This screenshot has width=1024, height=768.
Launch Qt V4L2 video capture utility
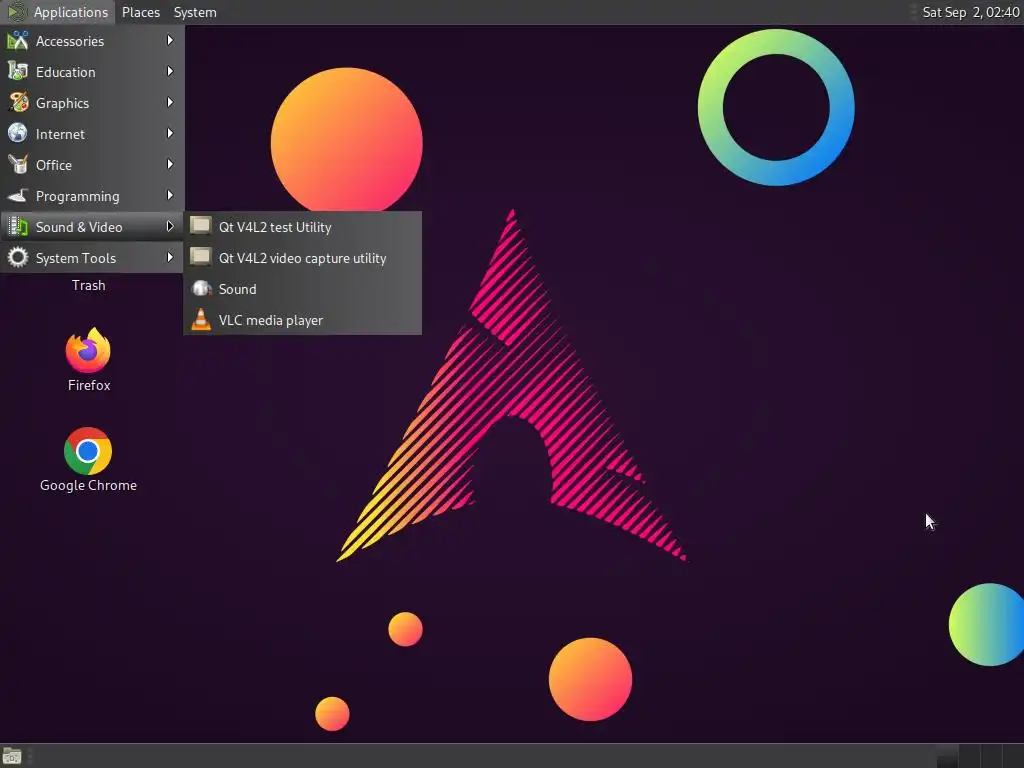(x=302, y=258)
